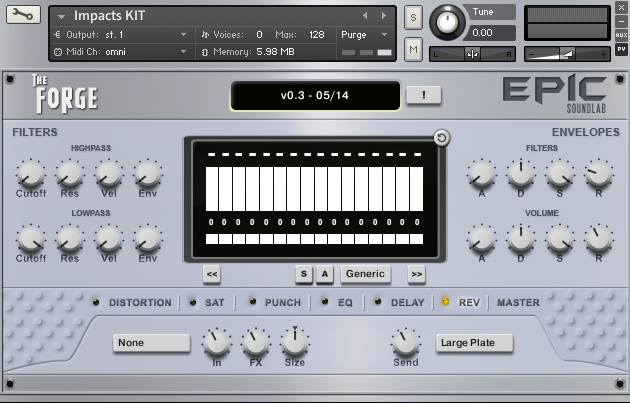Open the Large Plate reverb dropdown
Image resolution: width=630 pixels, height=403 pixels.
(x=475, y=343)
